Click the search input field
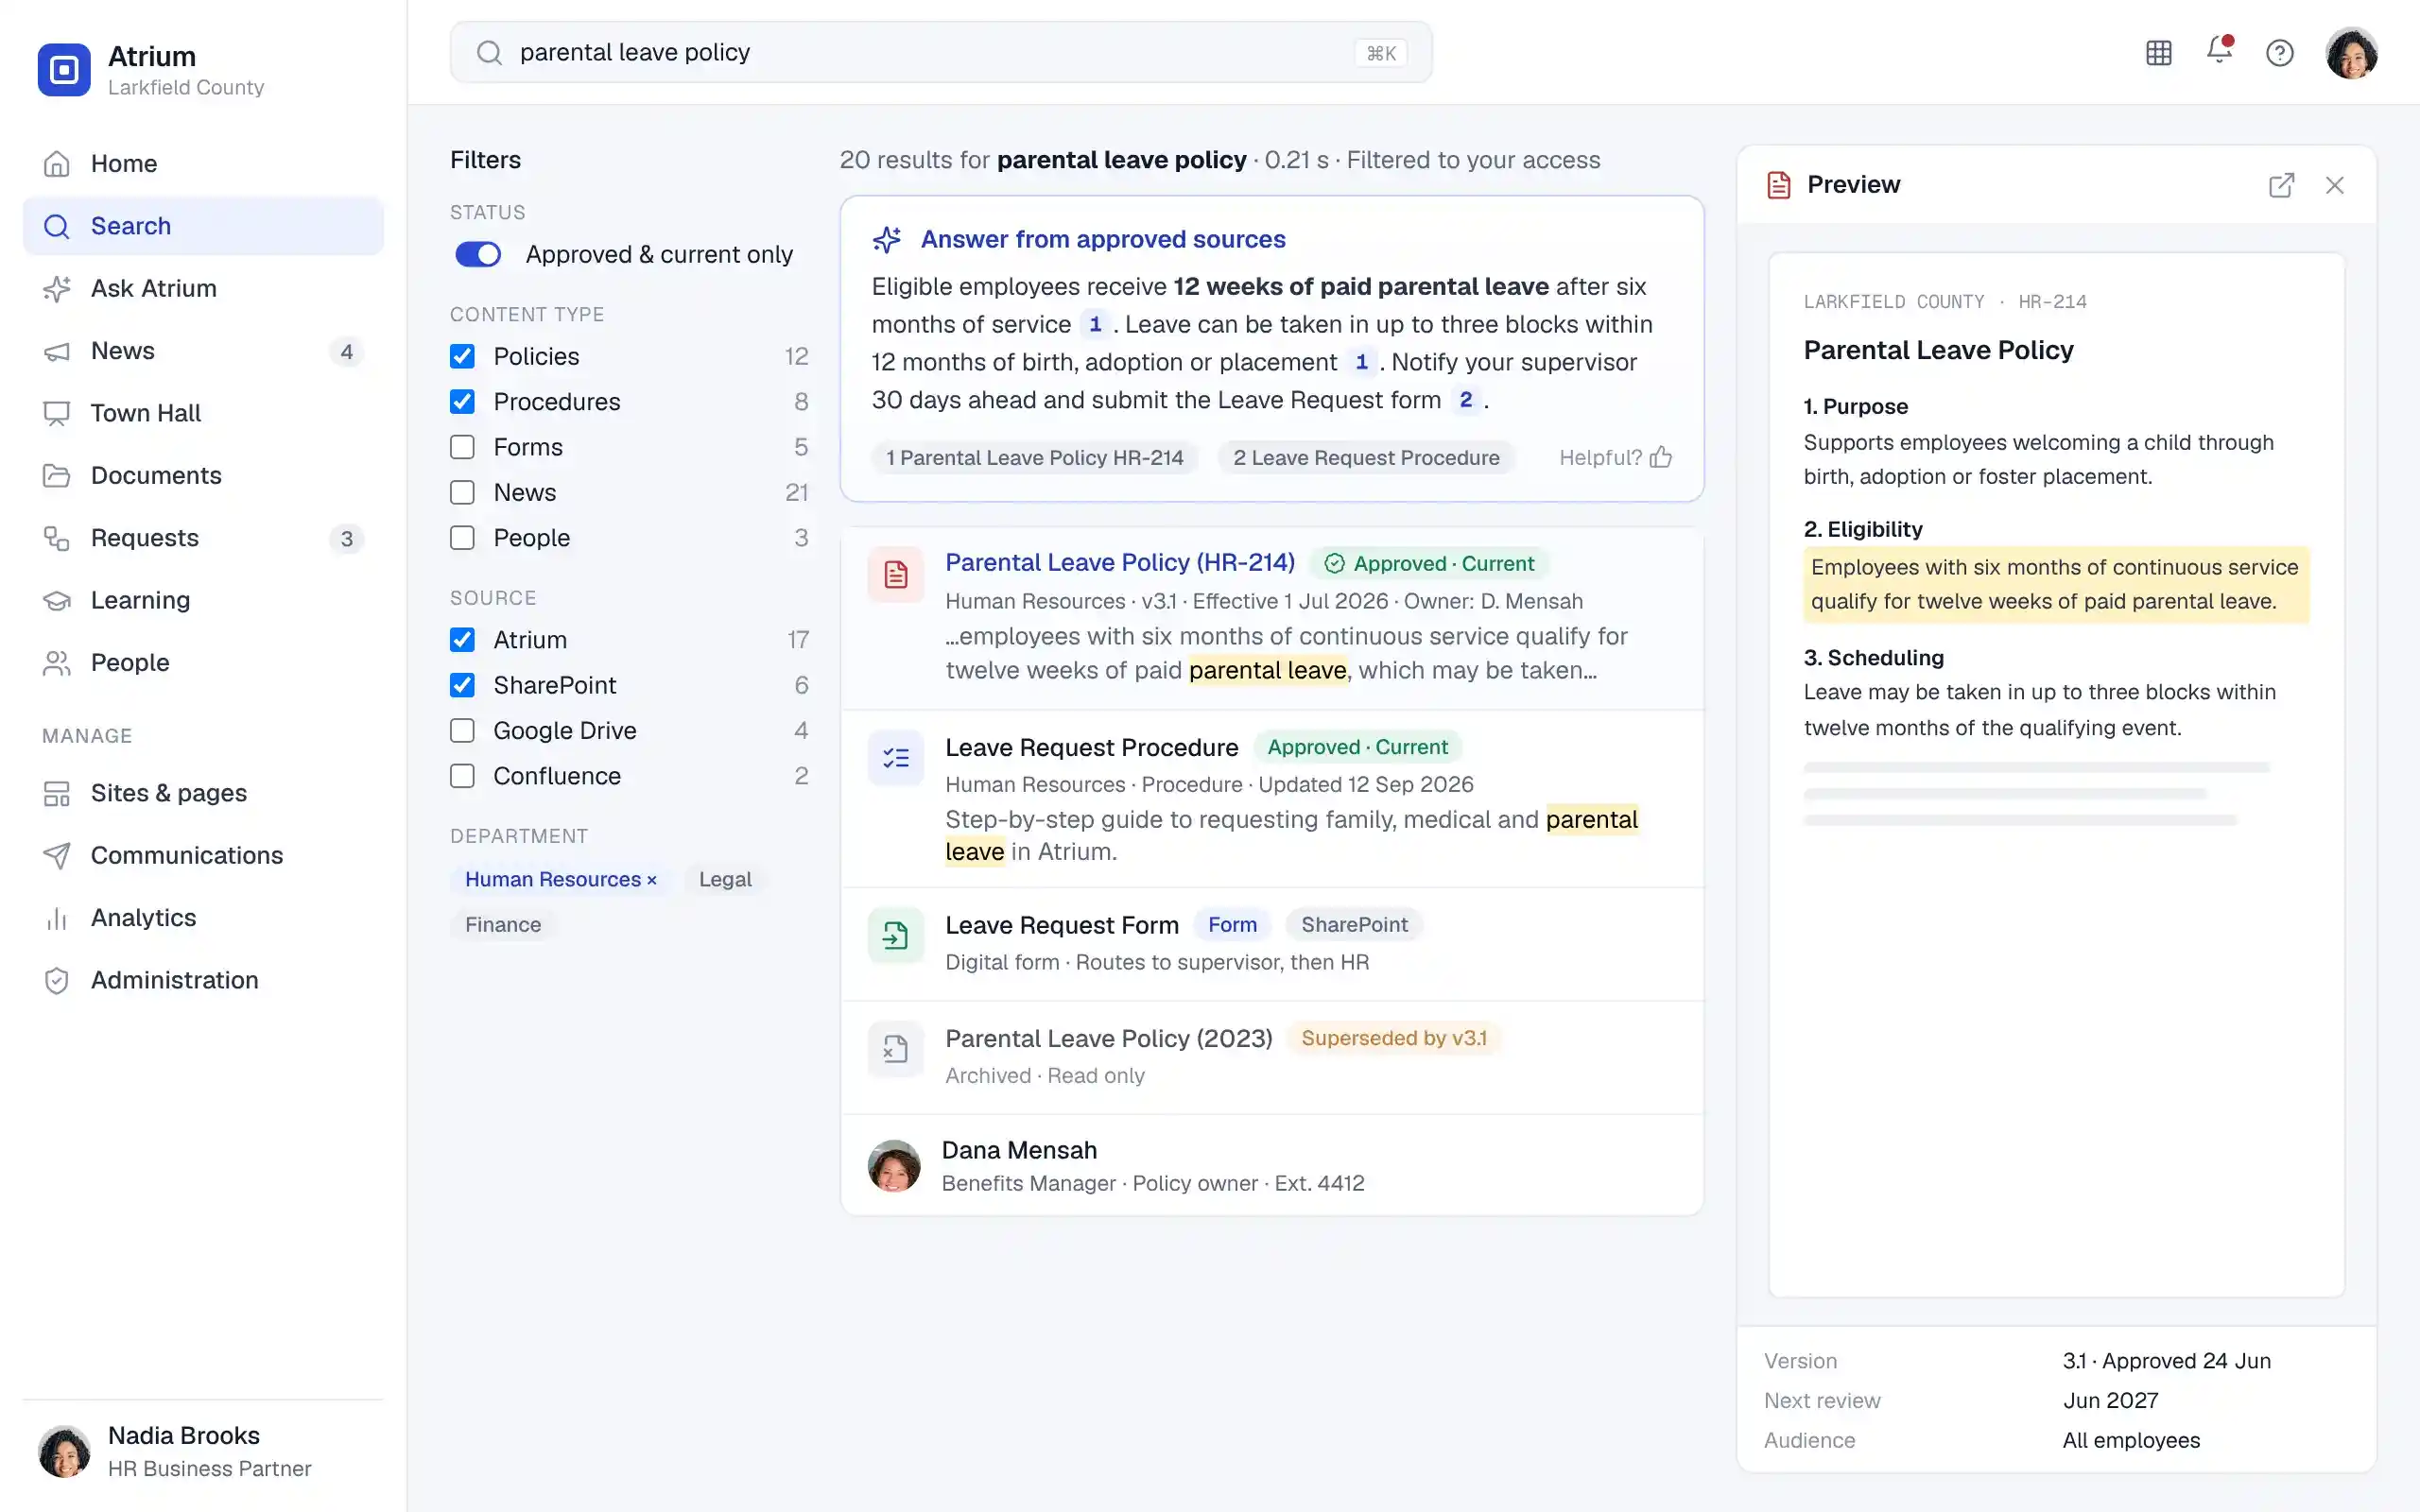The width and height of the screenshot is (2420, 1512). [940, 53]
